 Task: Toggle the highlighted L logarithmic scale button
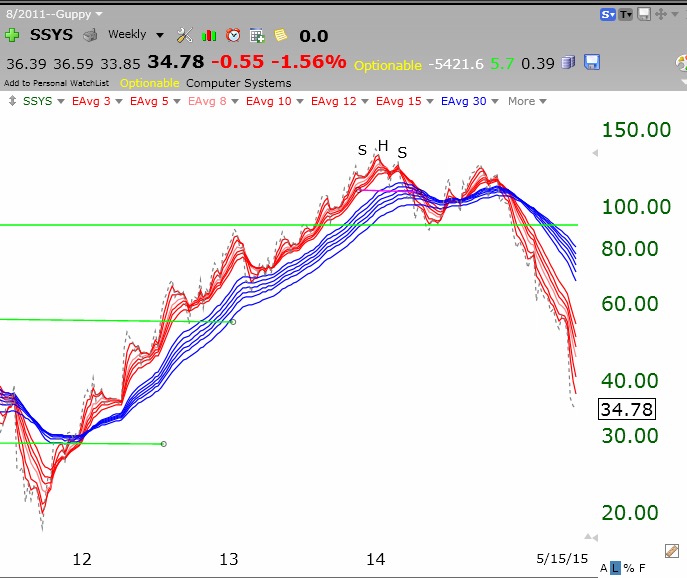coord(616,568)
